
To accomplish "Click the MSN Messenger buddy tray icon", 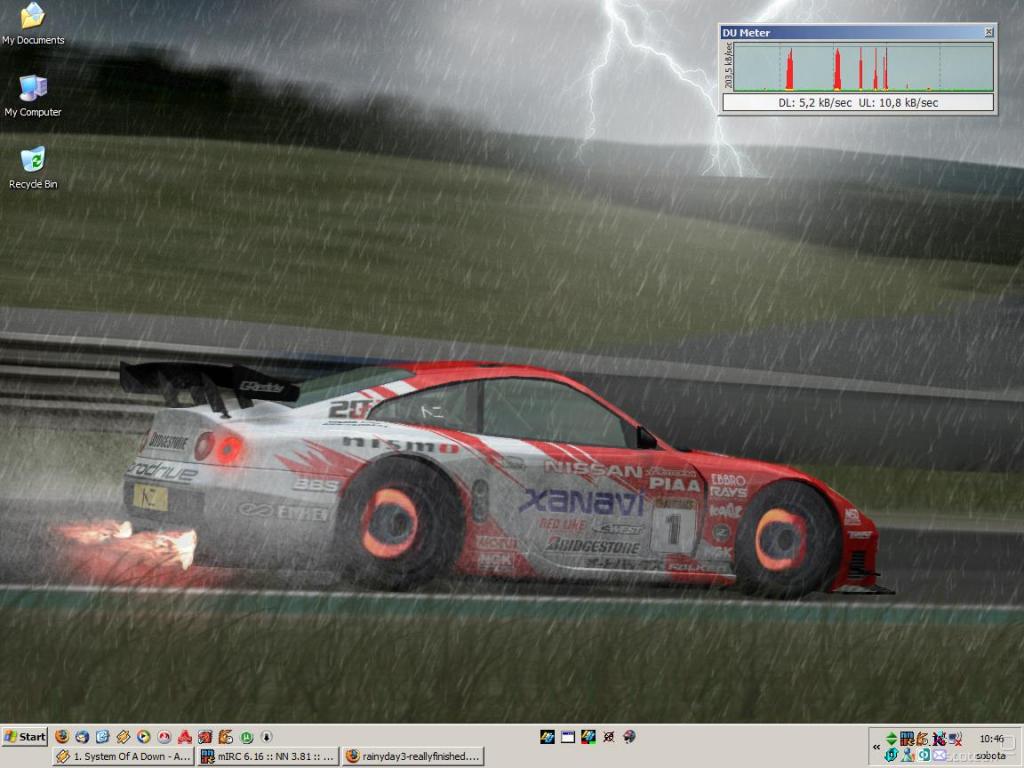I will (x=908, y=755).
